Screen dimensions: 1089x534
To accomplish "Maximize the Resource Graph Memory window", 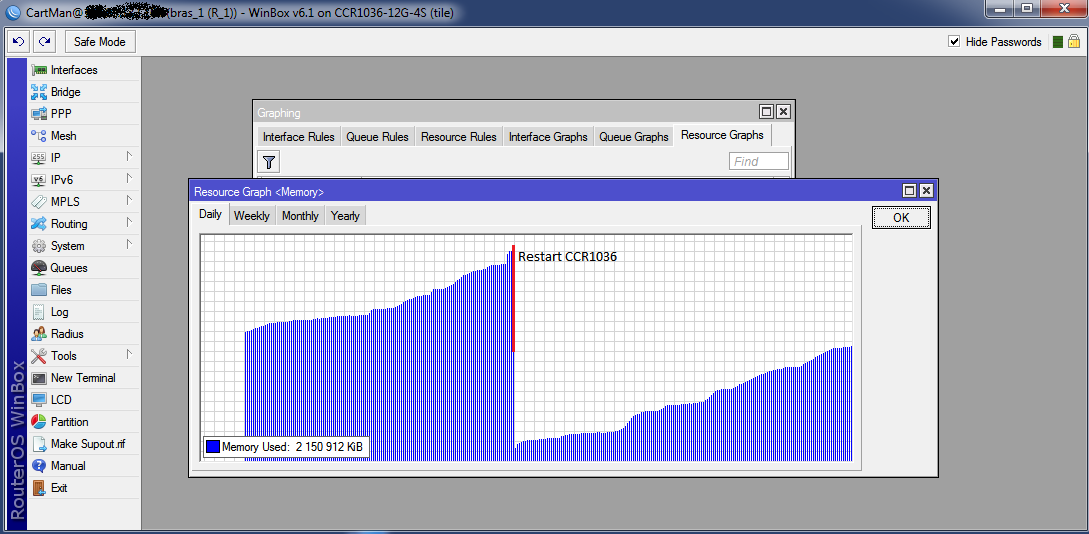I will [x=908, y=191].
